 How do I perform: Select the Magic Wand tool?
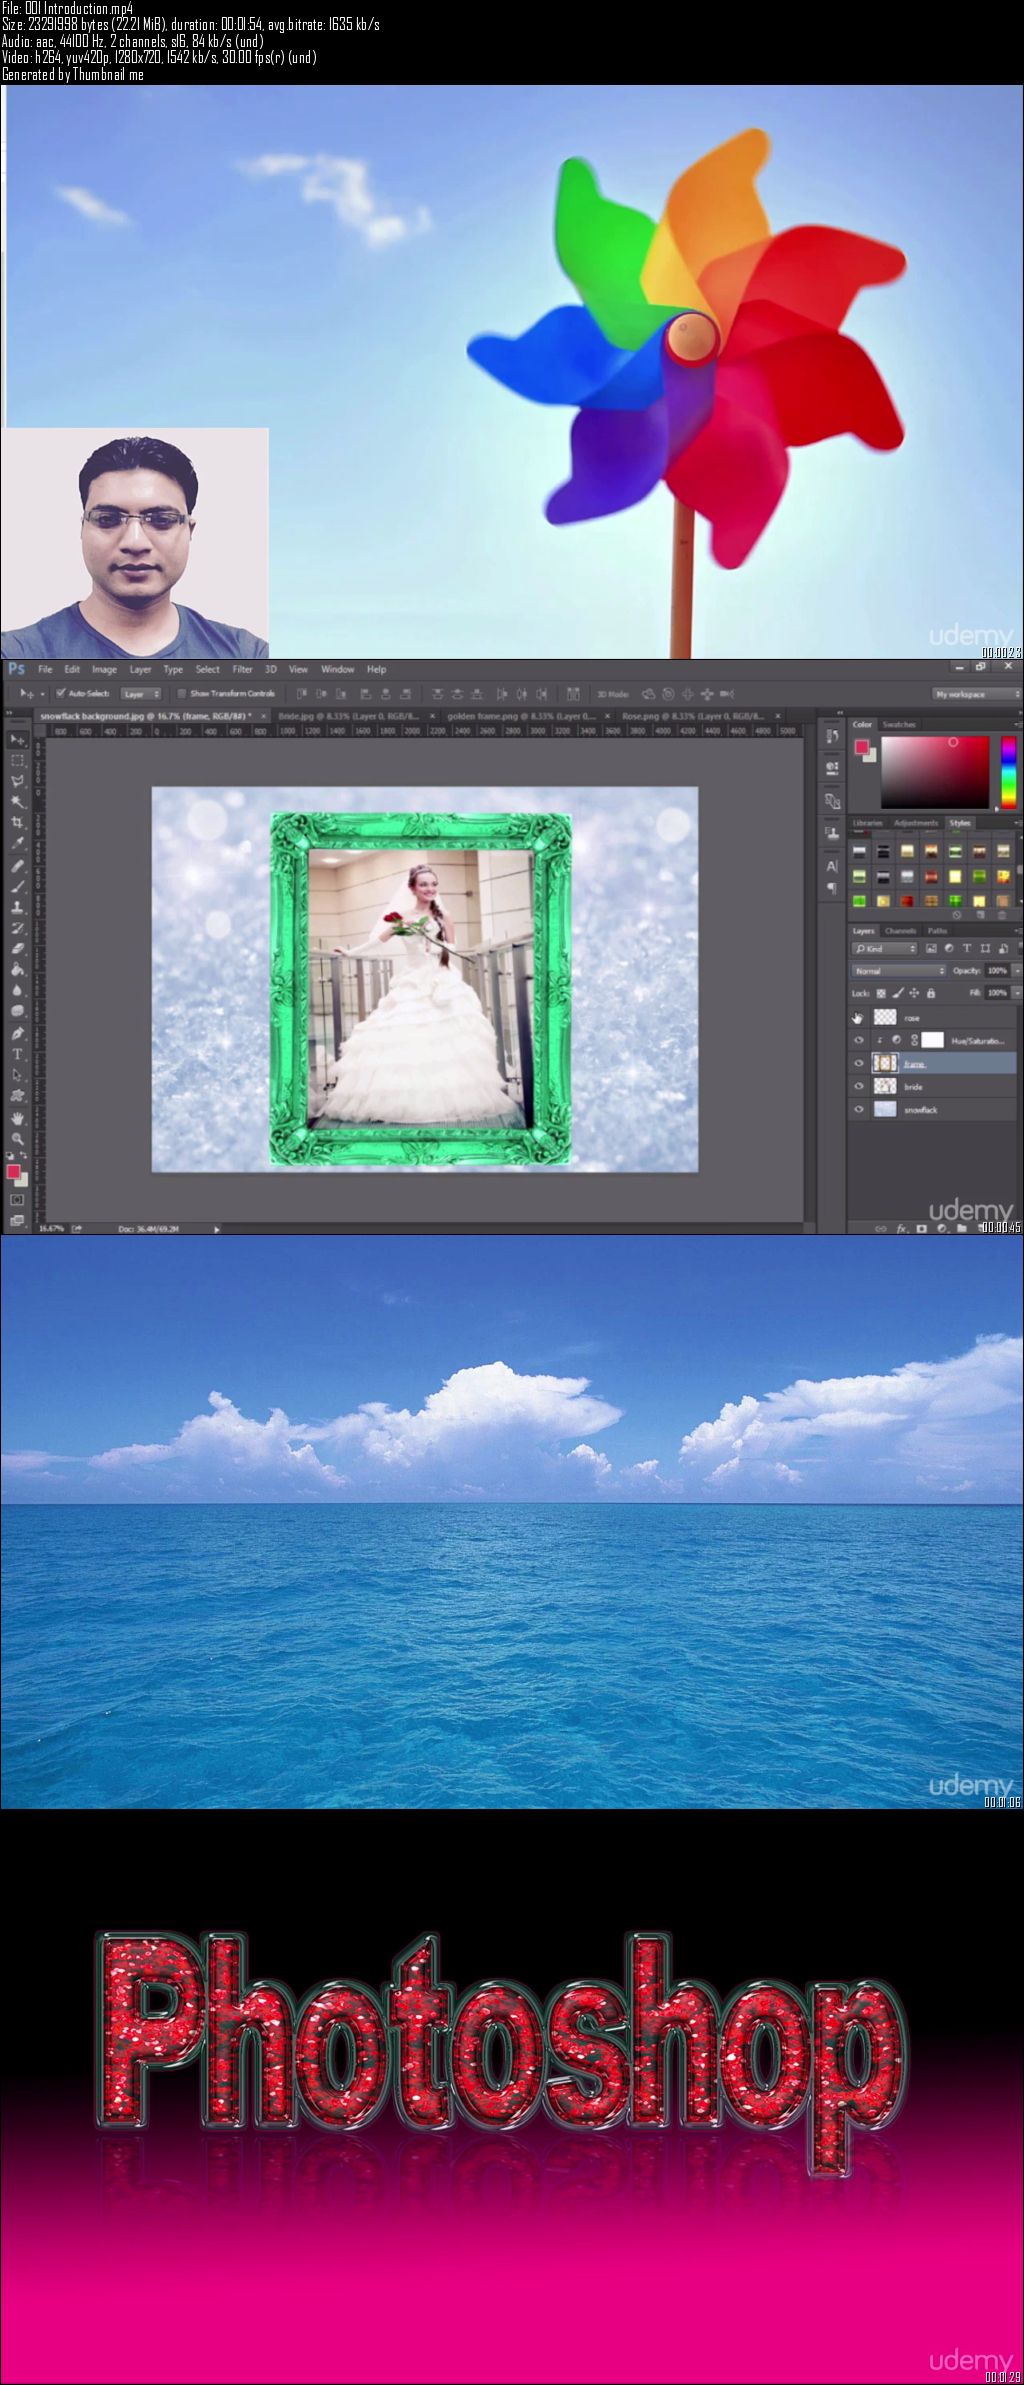coord(17,802)
